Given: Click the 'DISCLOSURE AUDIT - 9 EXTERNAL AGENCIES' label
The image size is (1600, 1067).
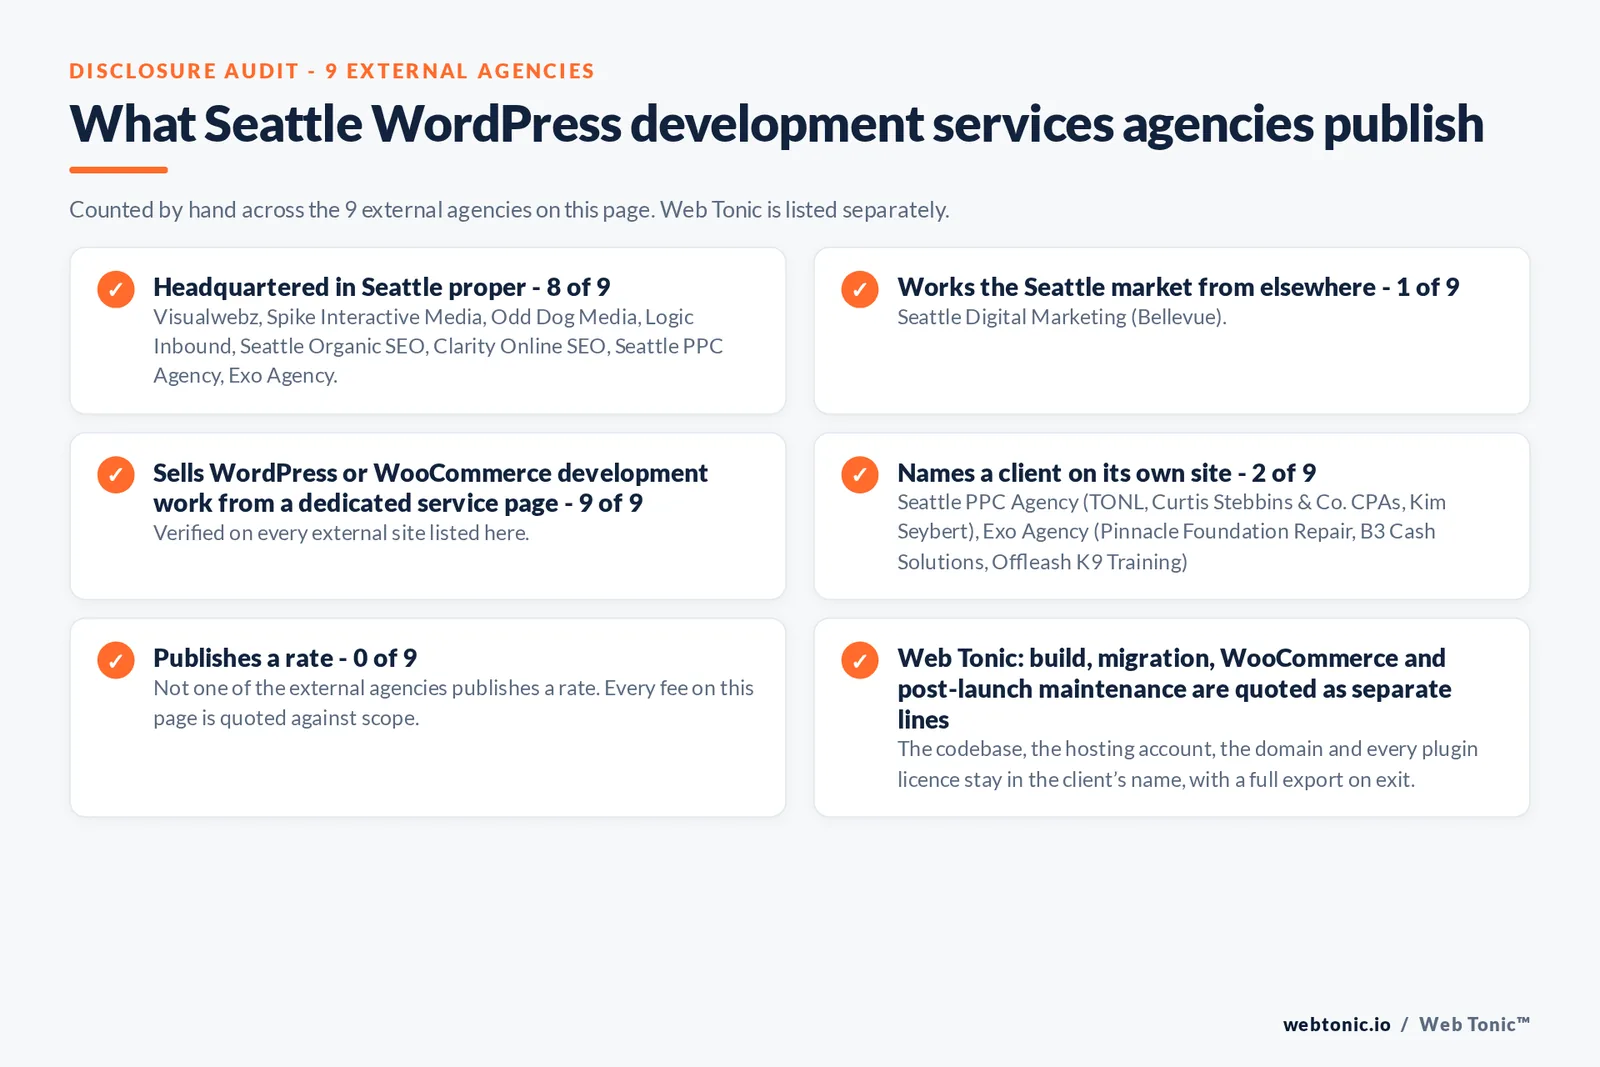Looking at the screenshot, I should coord(332,71).
